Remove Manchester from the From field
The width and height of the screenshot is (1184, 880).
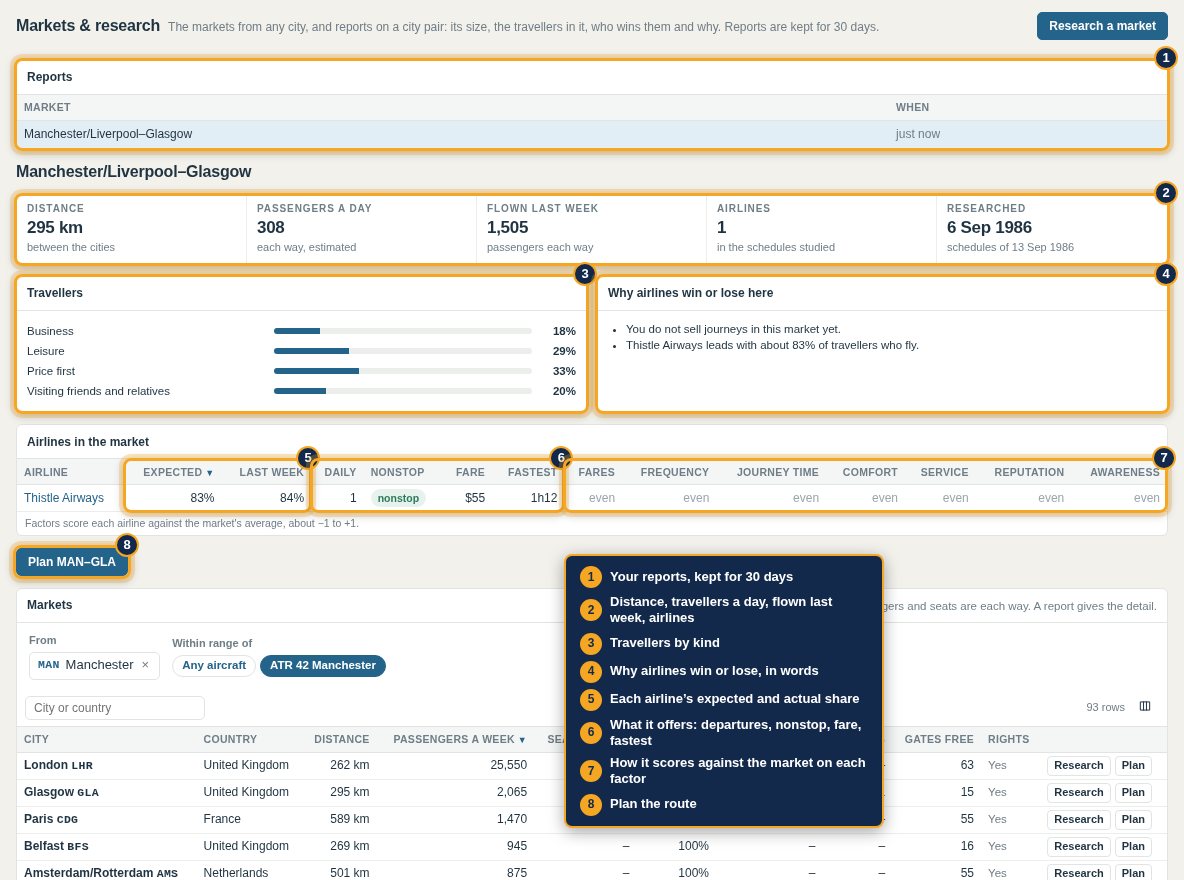[145, 665]
